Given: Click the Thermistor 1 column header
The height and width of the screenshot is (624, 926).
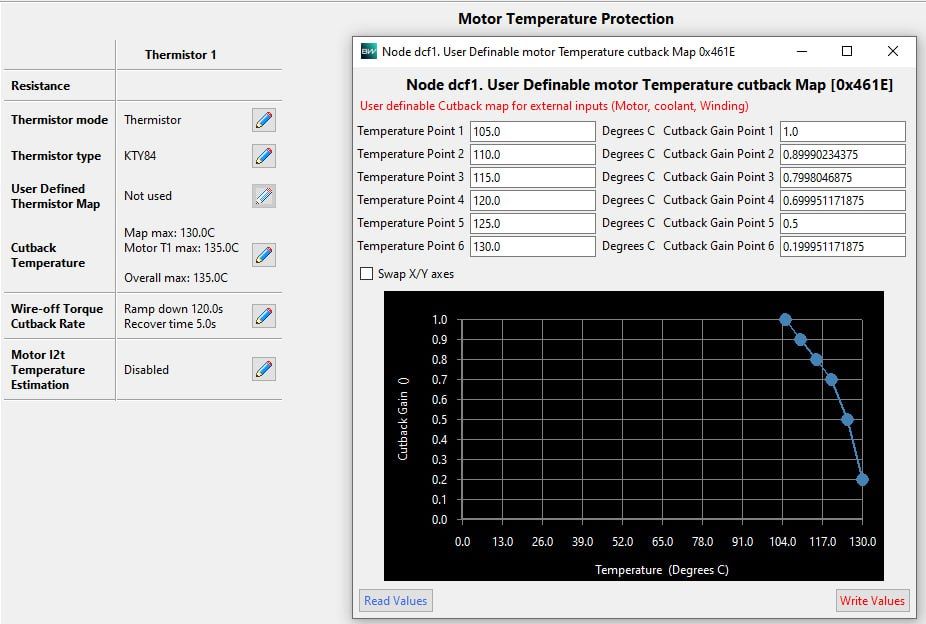Looking at the screenshot, I should tap(181, 55).
